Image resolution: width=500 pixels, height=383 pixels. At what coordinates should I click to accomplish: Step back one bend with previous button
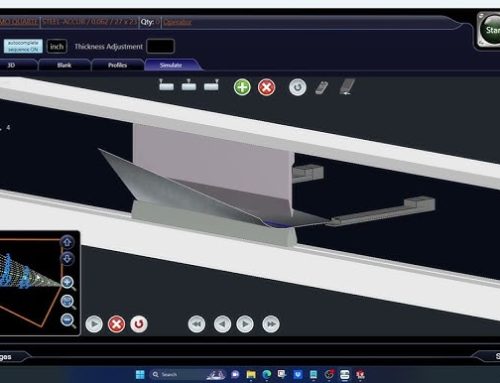[x=222, y=324]
